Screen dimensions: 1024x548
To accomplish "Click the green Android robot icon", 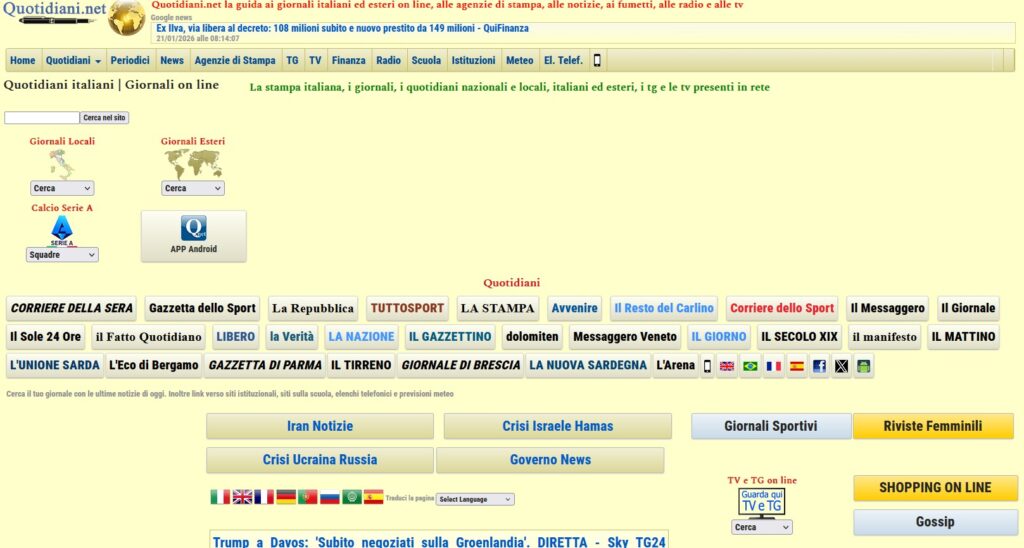I will coord(863,366).
